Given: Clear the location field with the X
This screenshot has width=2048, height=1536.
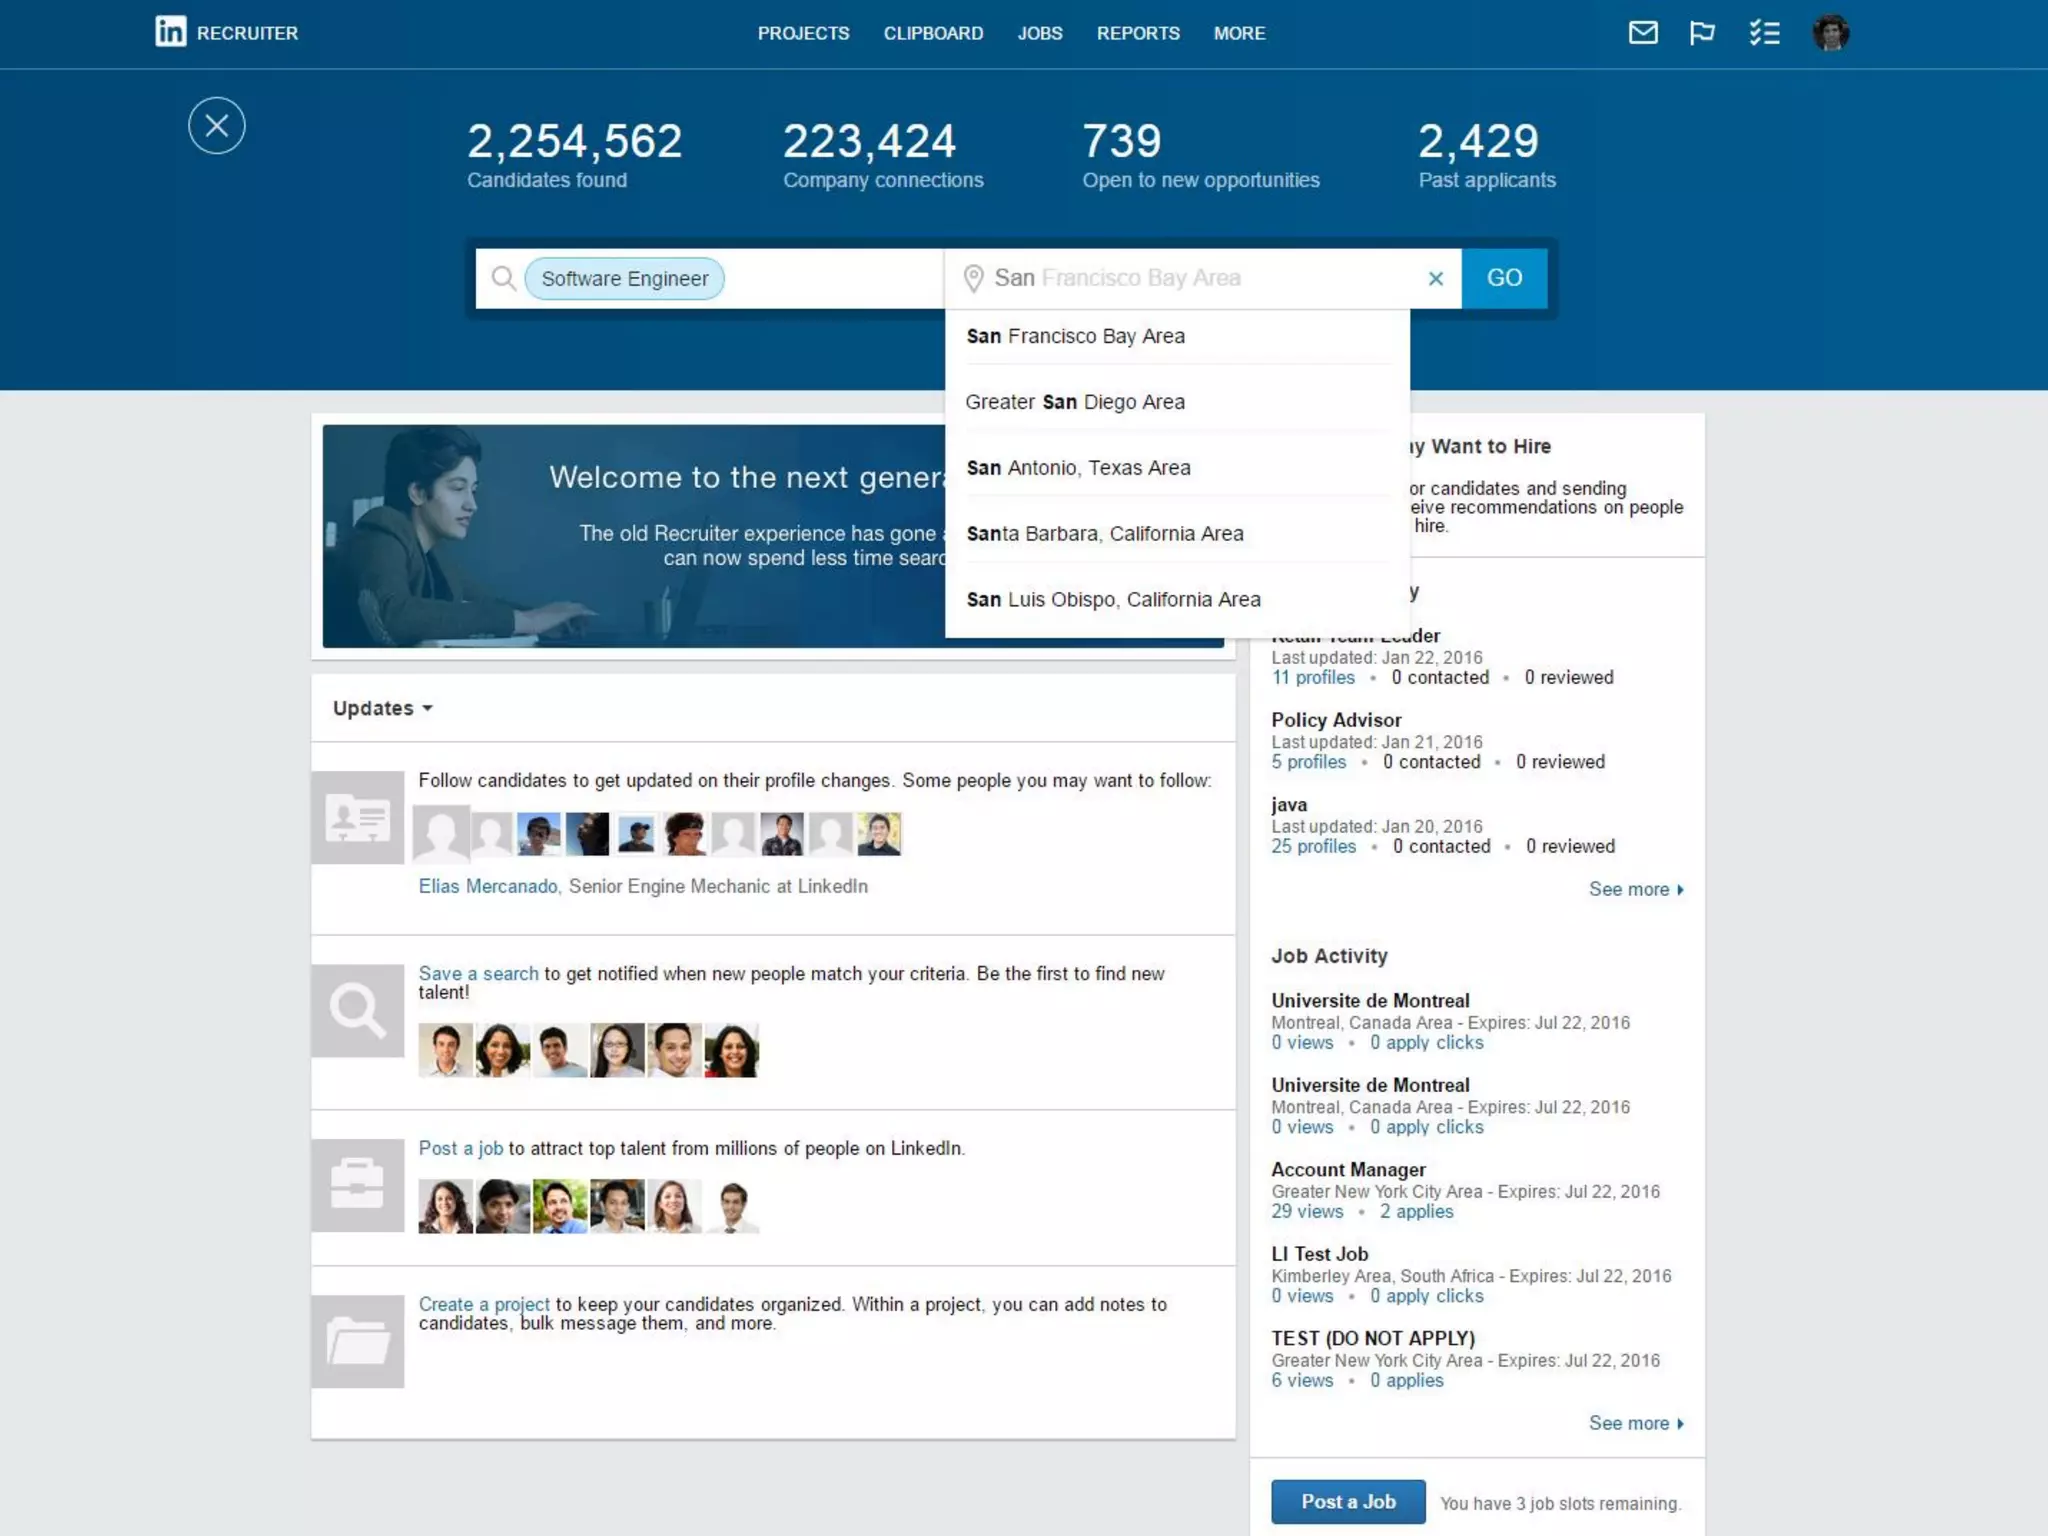Looking at the screenshot, I should tap(1436, 279).
